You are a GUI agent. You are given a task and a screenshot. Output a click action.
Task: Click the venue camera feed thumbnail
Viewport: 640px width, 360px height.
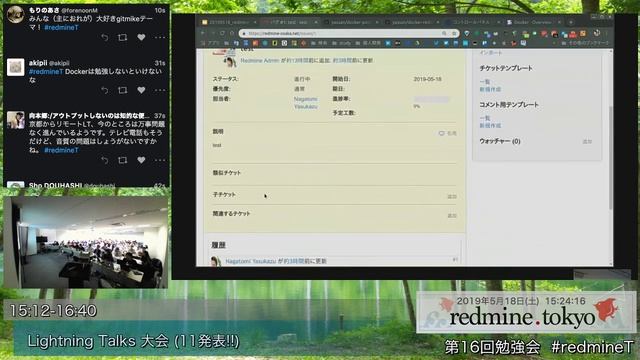click(x=86, y=242)
